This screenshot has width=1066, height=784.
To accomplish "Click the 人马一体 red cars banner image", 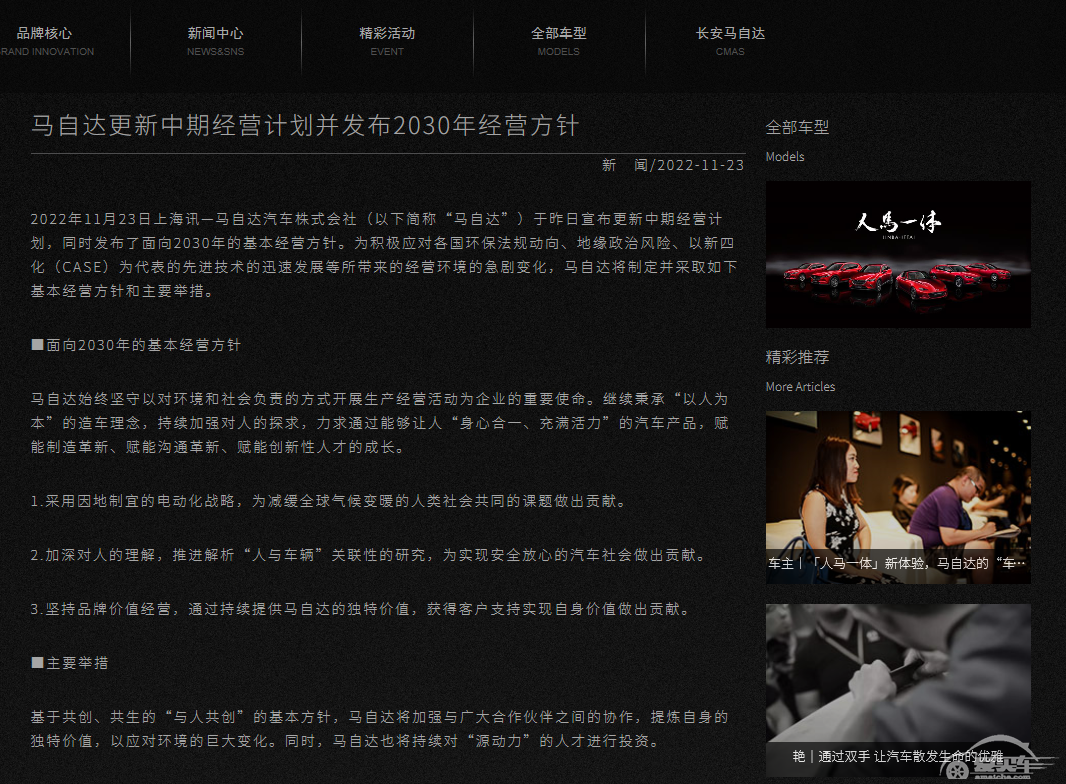I will [898, 254].
